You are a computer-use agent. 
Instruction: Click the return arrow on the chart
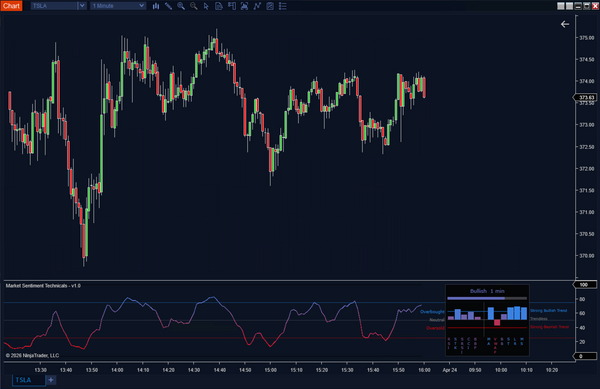pos(565,24)
